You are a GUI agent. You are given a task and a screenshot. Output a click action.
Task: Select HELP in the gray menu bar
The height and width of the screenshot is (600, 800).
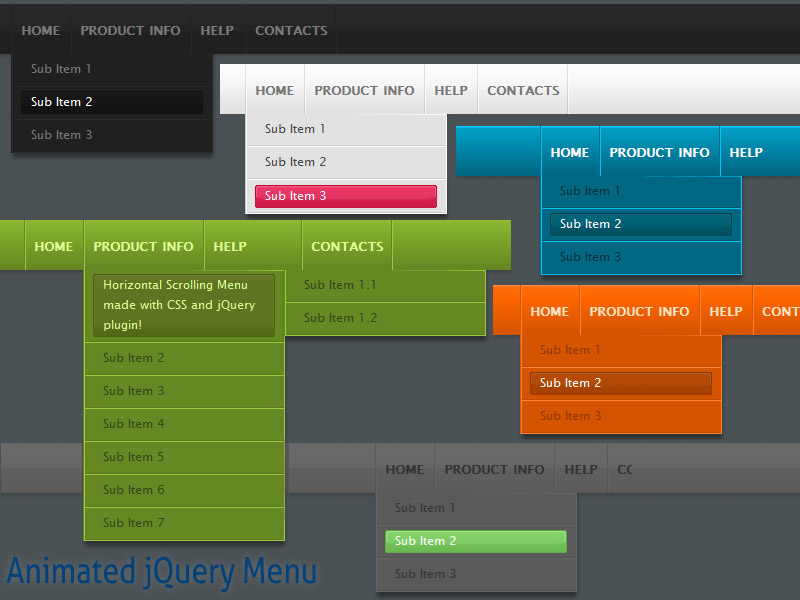581,469
